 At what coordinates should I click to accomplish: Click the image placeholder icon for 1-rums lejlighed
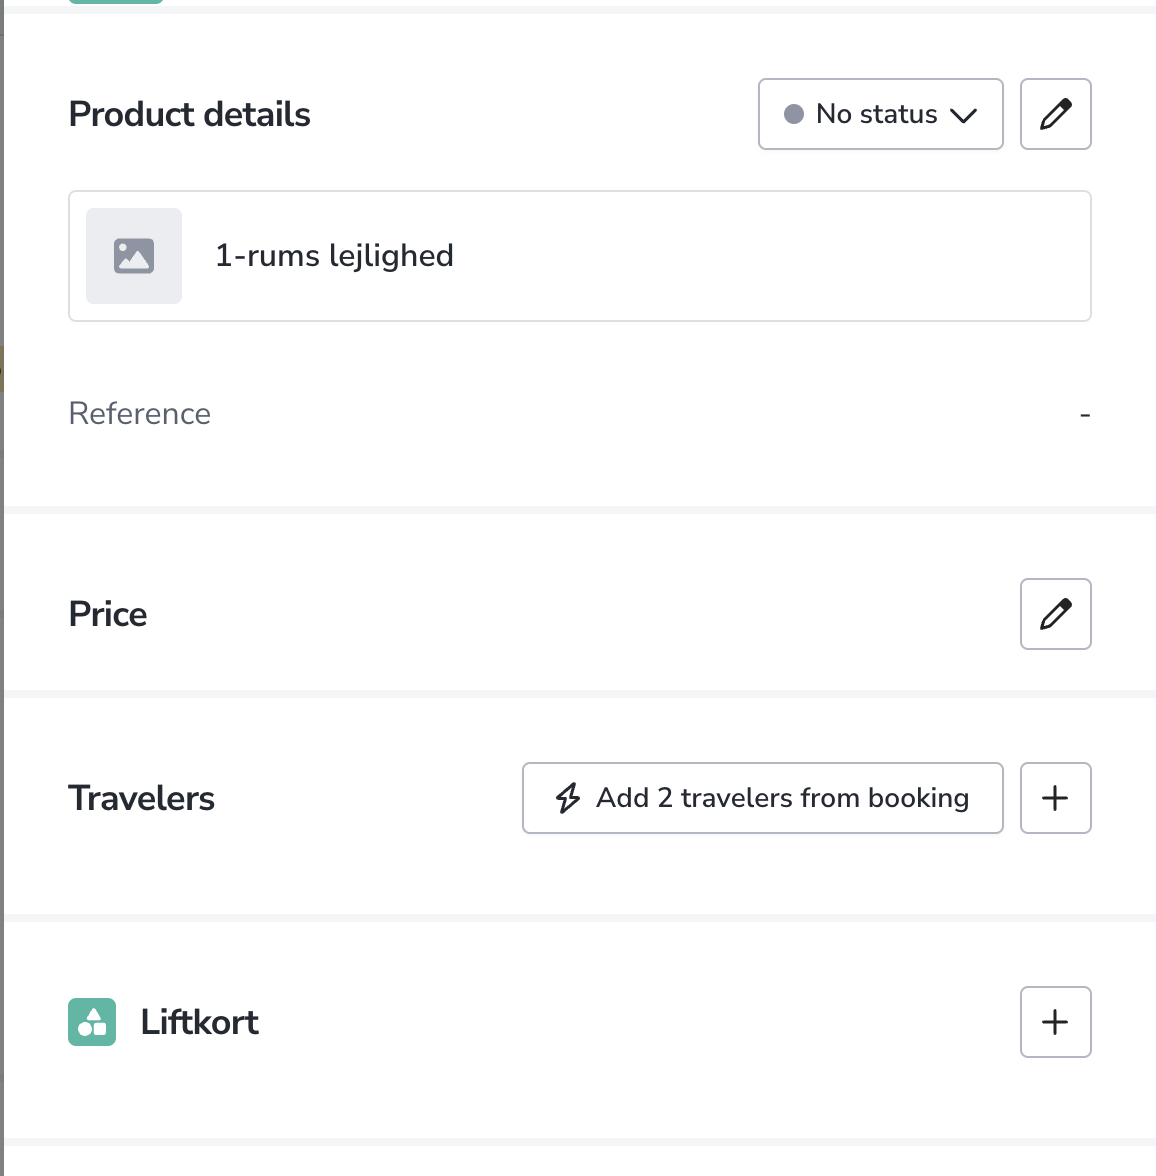click(134, 256)
